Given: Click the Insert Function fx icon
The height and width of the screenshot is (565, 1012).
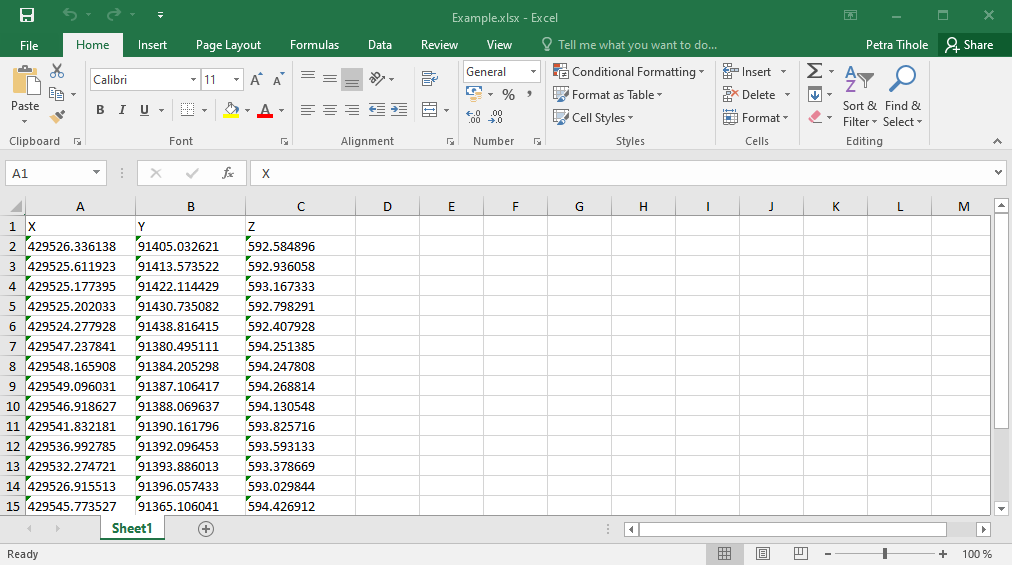Looking at the screenshot, I should [x=228, y=173].
